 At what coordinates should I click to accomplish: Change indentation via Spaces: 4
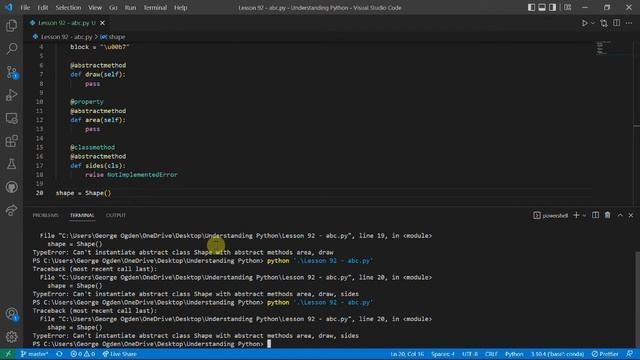tap(443, 354)
